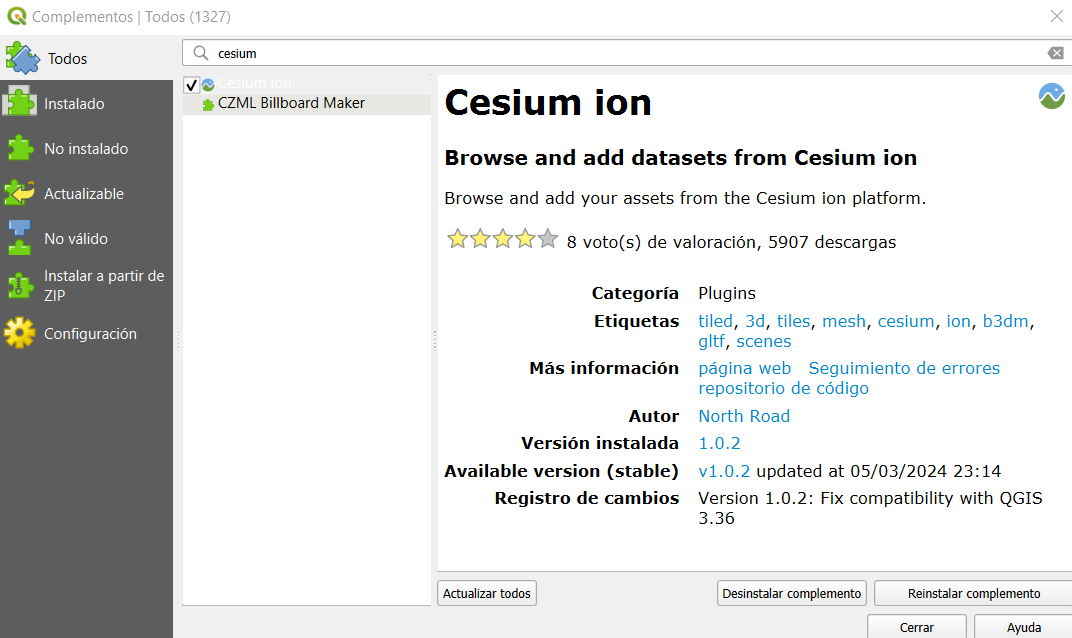Viewport: 1072px width, 638px height.
Task: Click the Cerrar button
Action: coord(917,626)
